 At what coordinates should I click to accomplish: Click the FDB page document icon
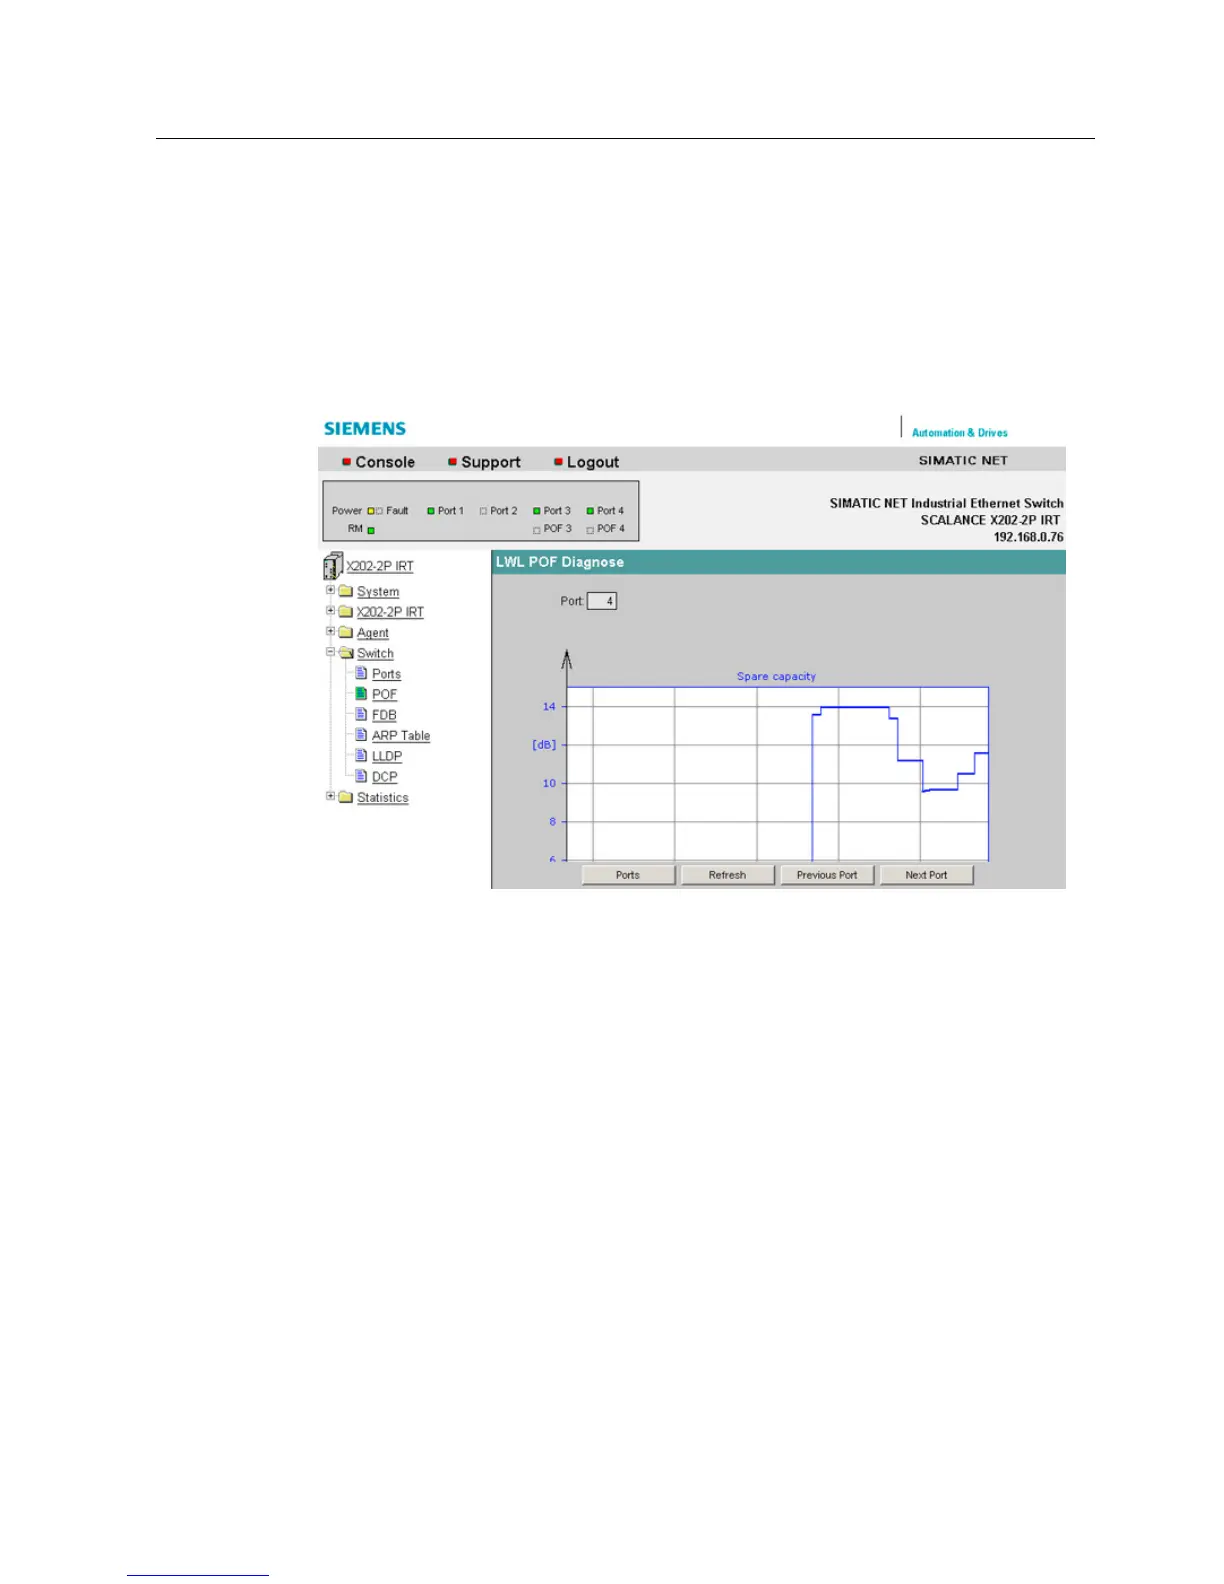coord(362,714)
